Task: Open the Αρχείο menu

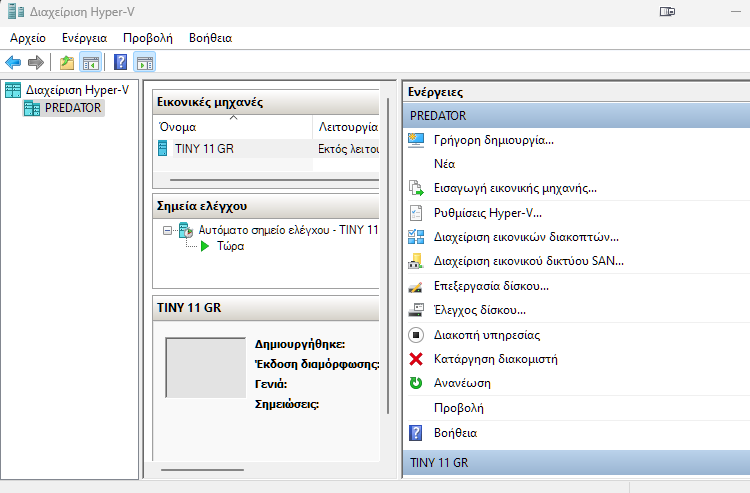Action: coord(28,38)
